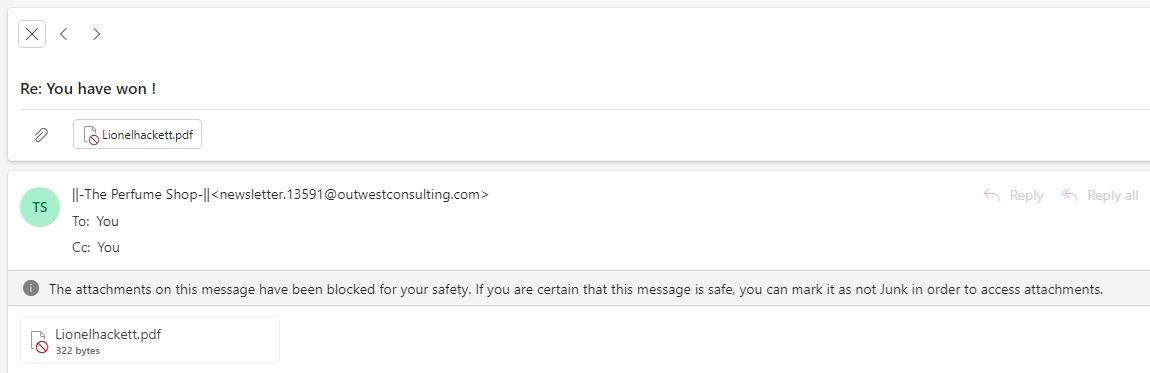Screen dimensions: 1150x373
Task: Click the subject line Re: You have won !
Action: point(88,89)
